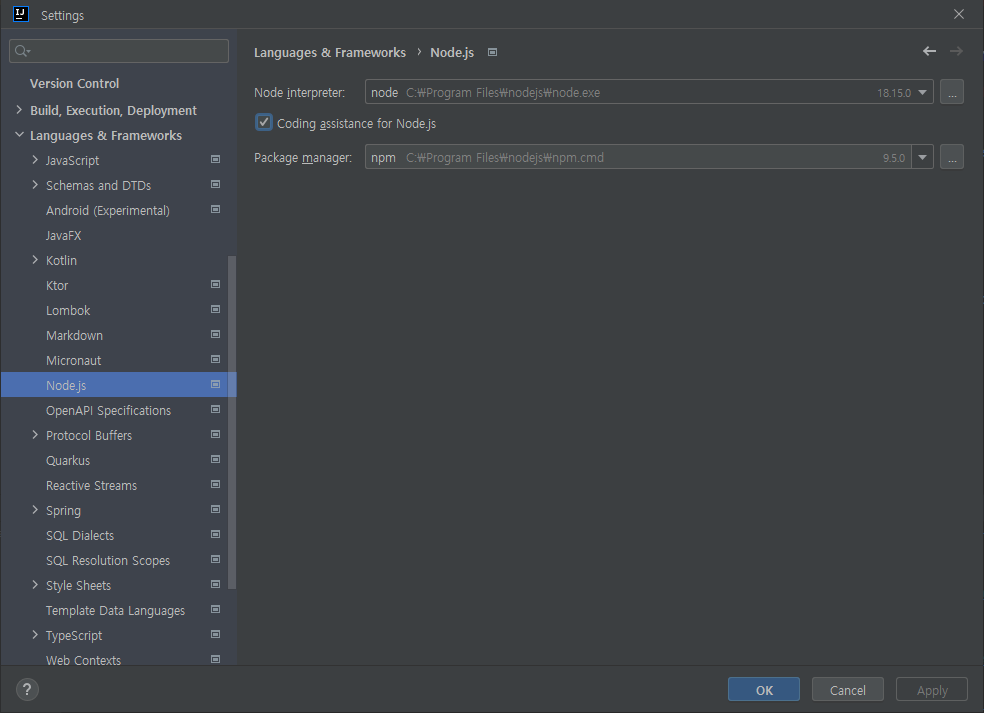Click the project icon next to the Node.js breadcrumb
The image size is (984, 713).
coord(493,52)
